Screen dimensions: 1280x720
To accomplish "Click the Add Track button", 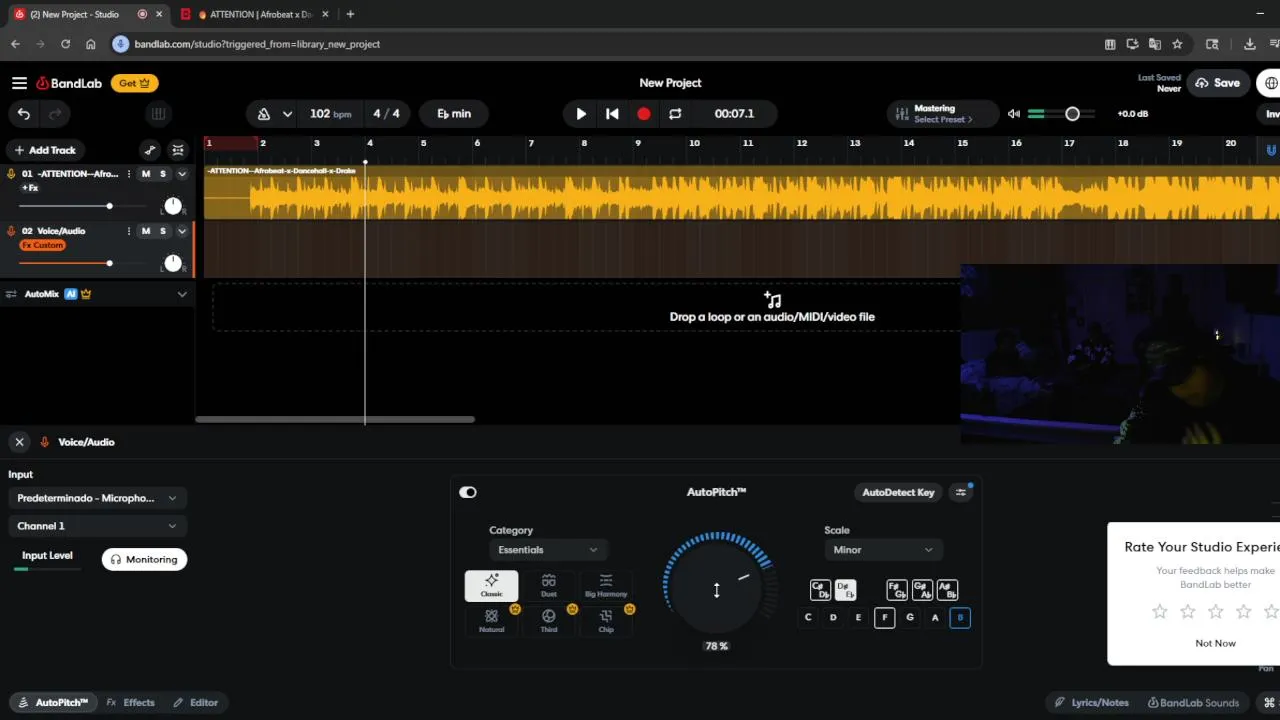I will tap(45, 150).
